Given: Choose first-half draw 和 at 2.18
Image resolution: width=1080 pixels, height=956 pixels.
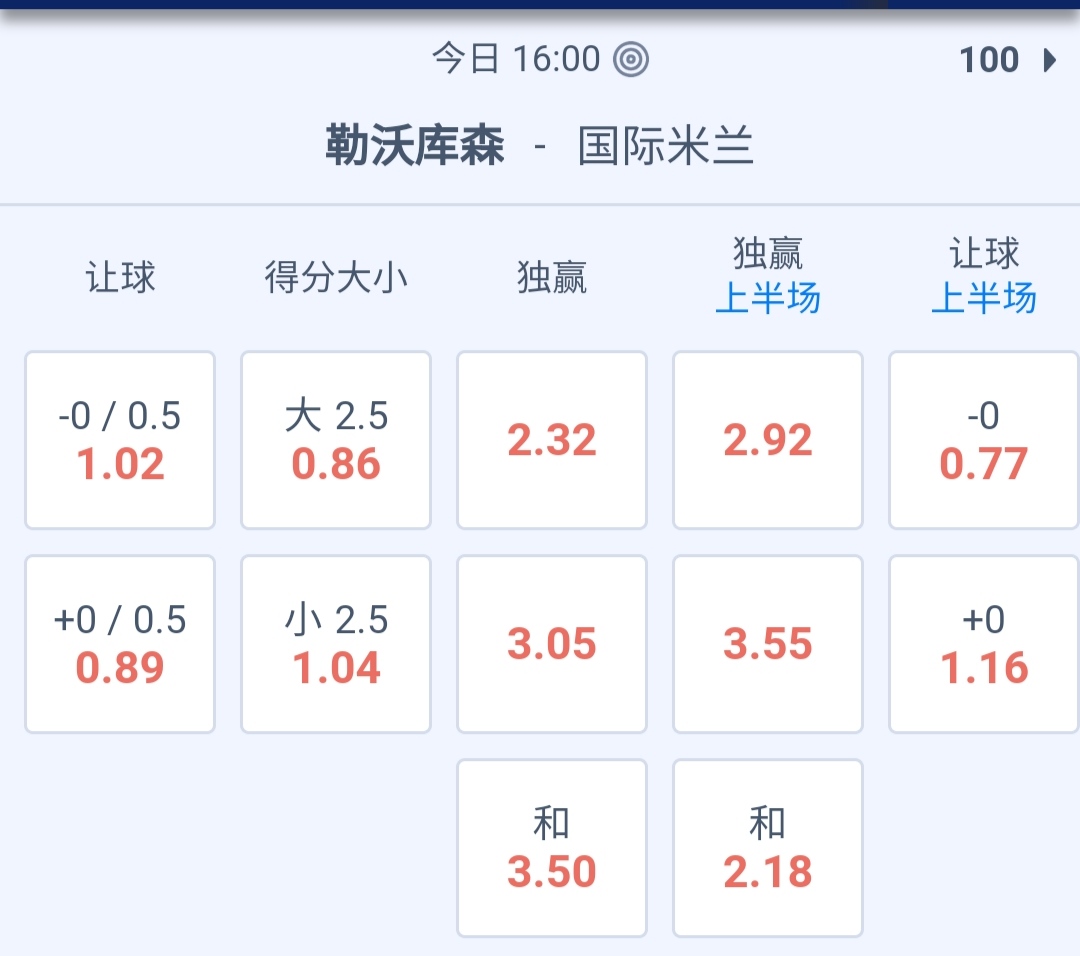Looking at the screenshot, I should 768,848.
